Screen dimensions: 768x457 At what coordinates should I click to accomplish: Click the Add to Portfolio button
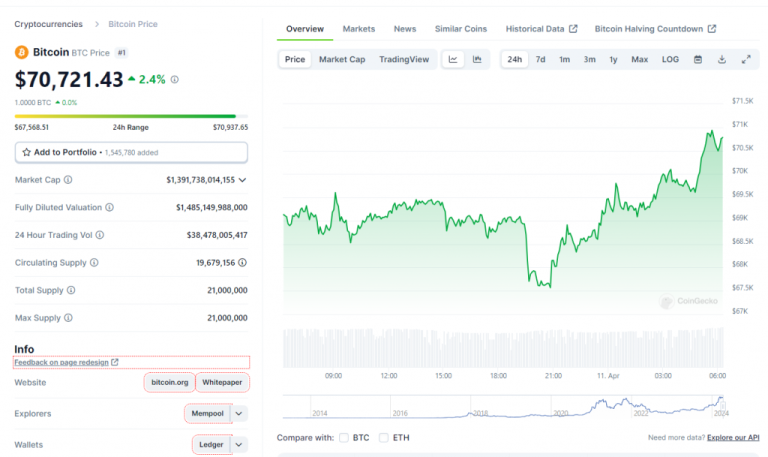click(x=131, y=152)
